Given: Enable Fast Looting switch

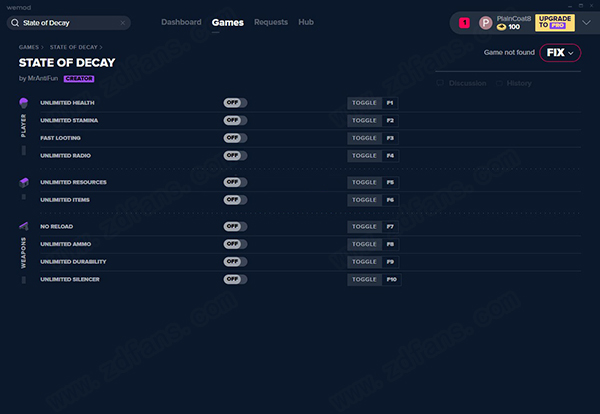Looking at the screenshot, I should click(x=235, y=138).
